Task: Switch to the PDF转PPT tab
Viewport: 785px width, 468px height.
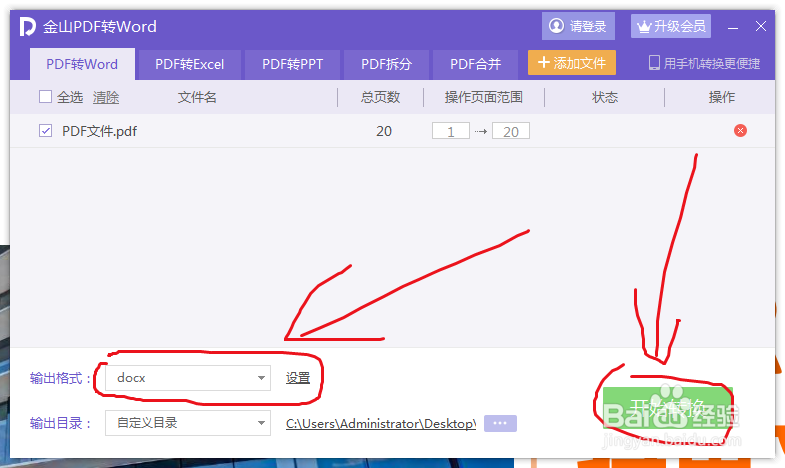Action: click(x=292, y=65)
